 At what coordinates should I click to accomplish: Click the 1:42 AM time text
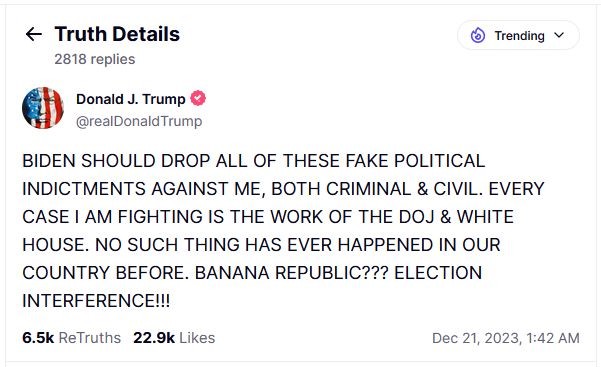553,338
